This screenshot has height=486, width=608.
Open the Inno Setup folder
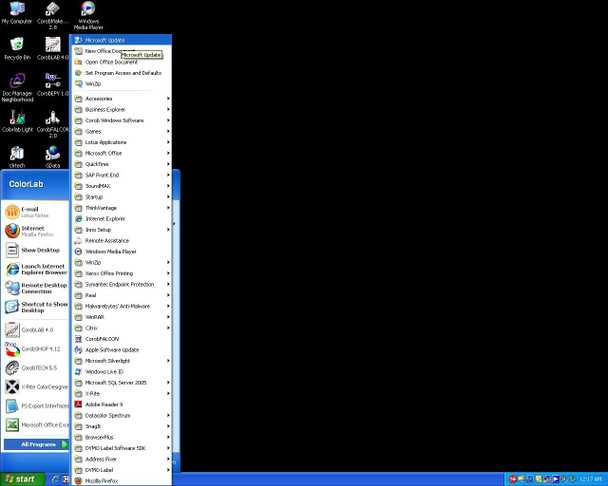(x=121, y=230)
